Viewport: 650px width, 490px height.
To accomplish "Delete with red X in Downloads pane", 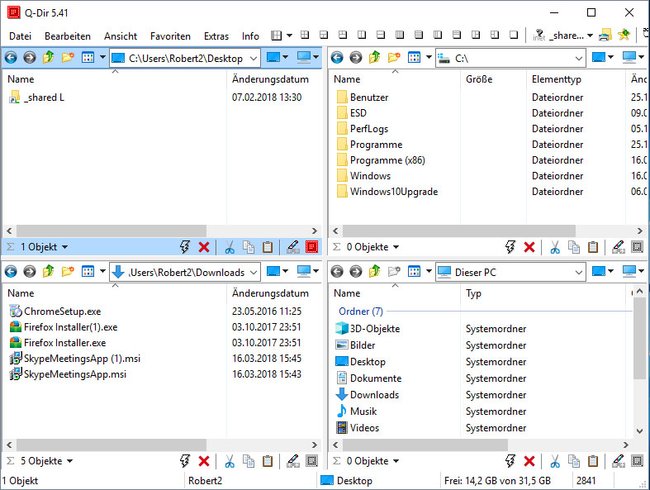I will point(204,461).
